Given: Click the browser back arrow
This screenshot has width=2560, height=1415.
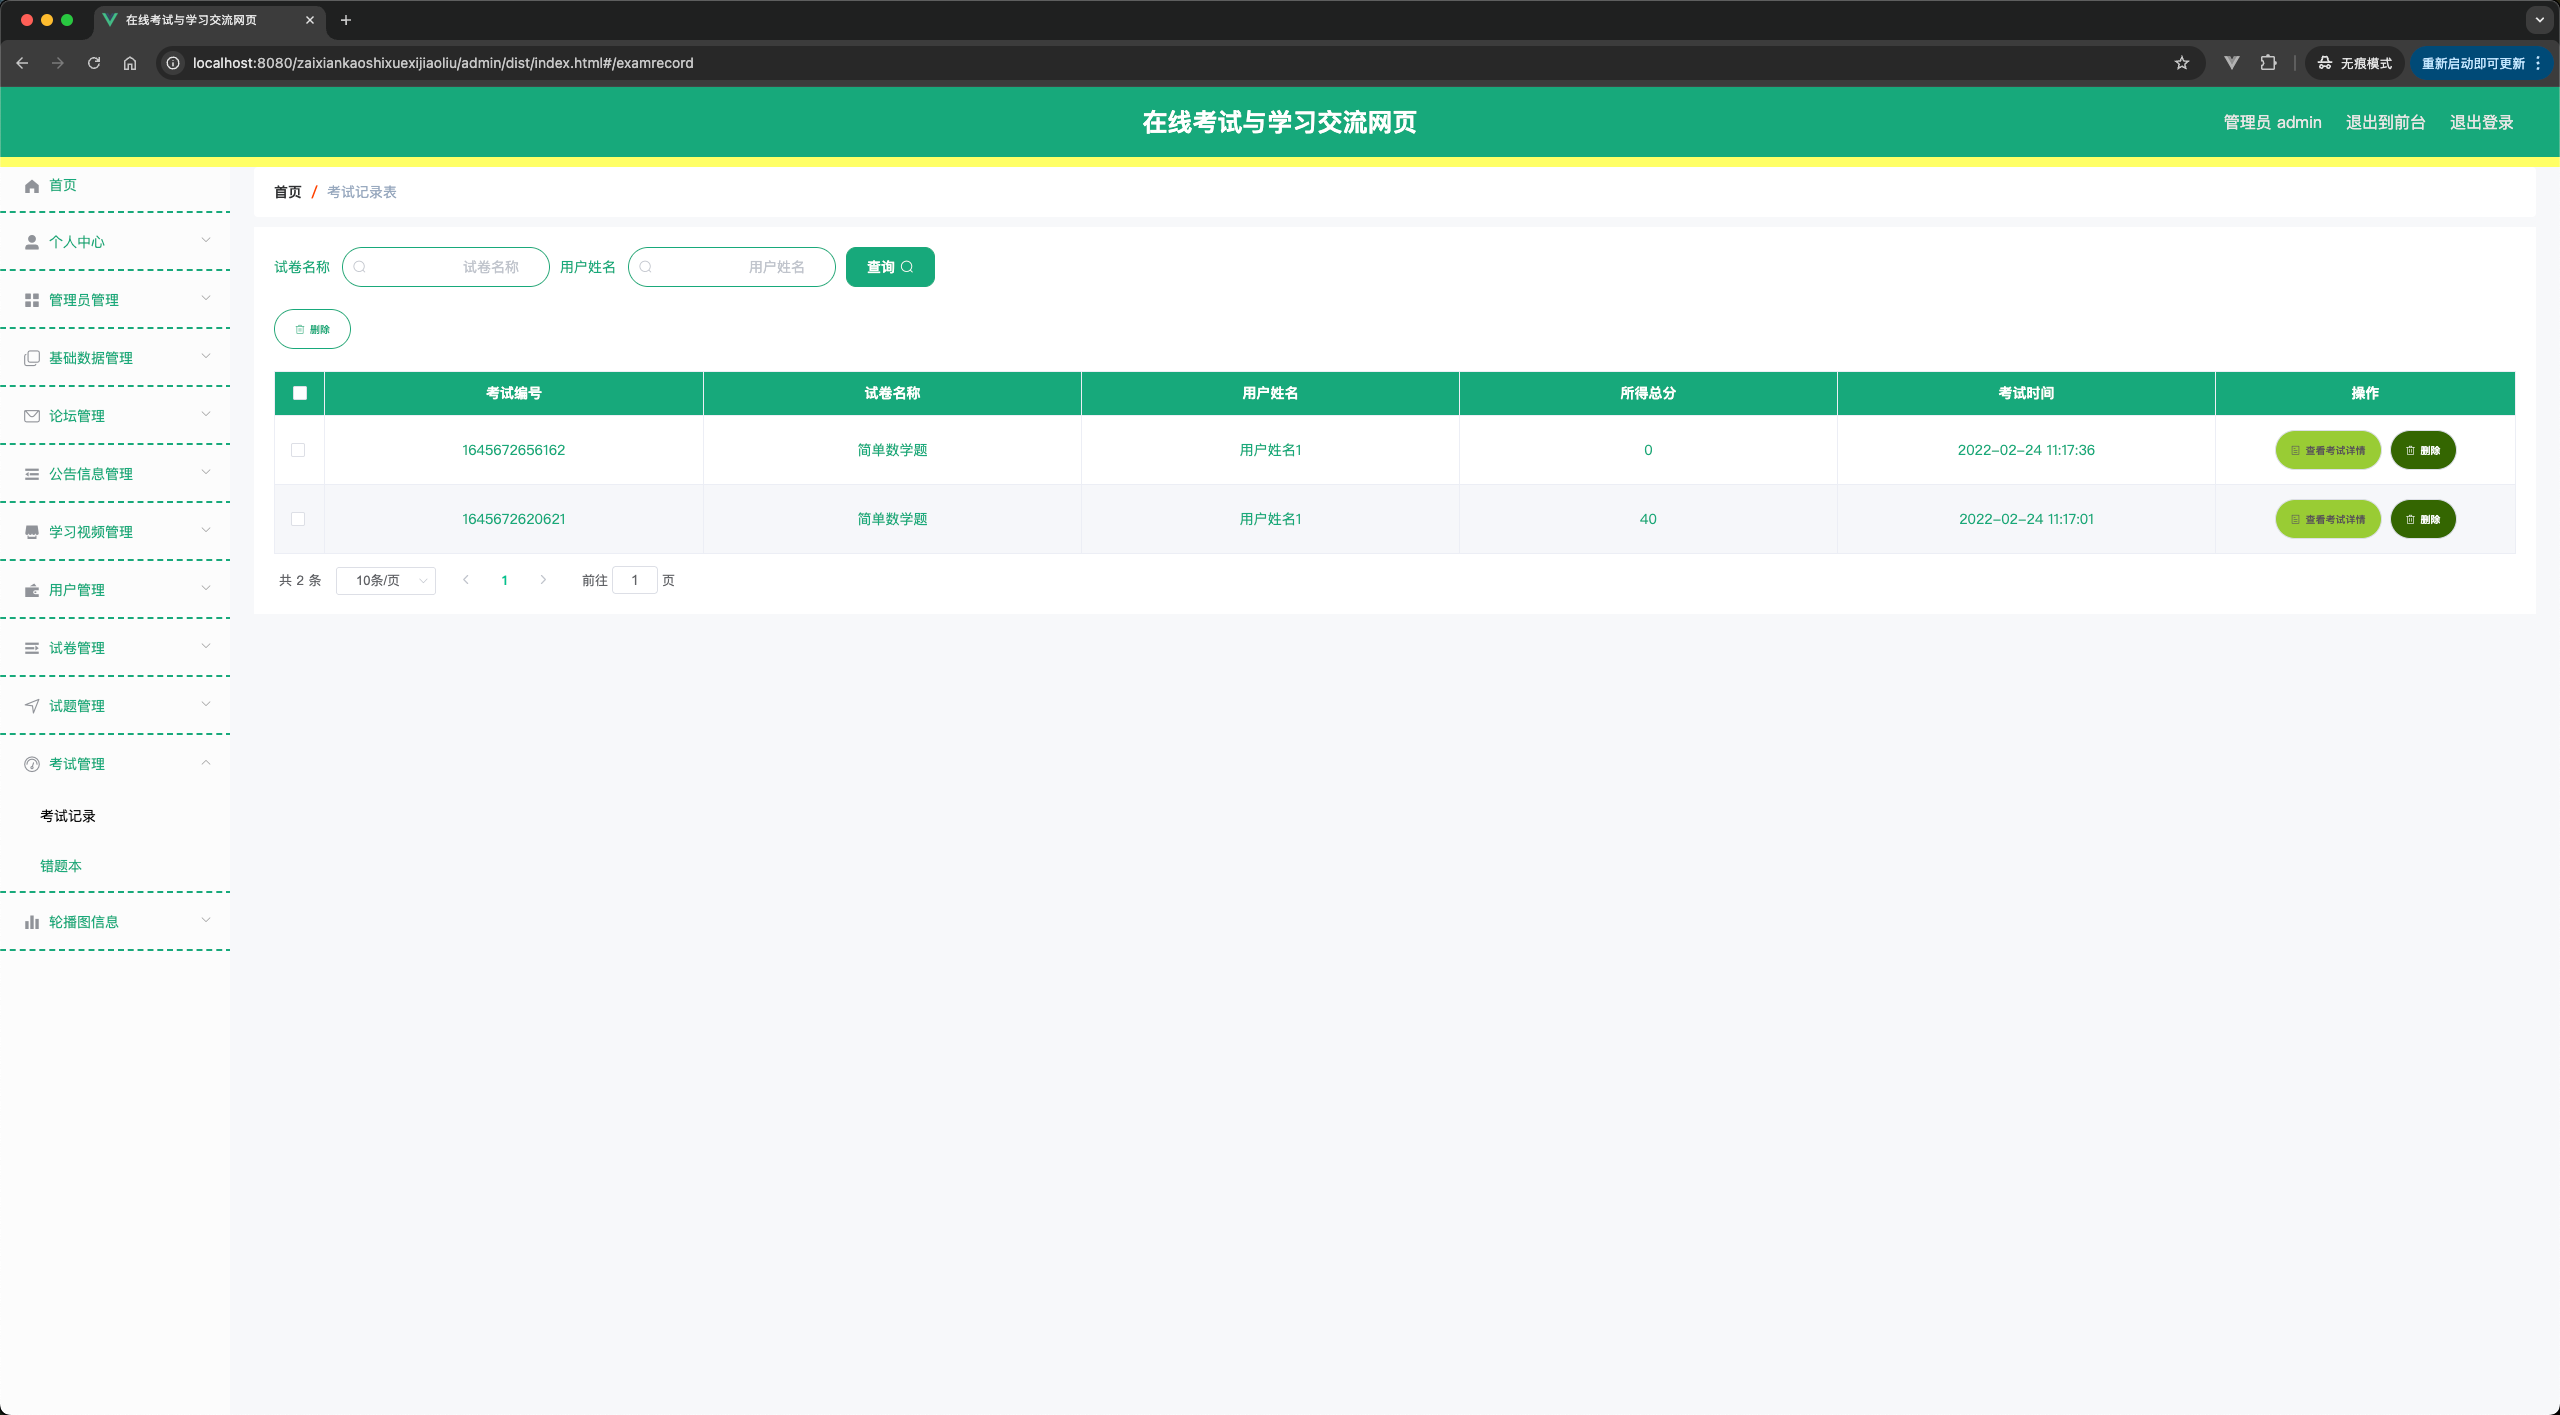Looking at the screenshot, I should click(x=22, y=63).
